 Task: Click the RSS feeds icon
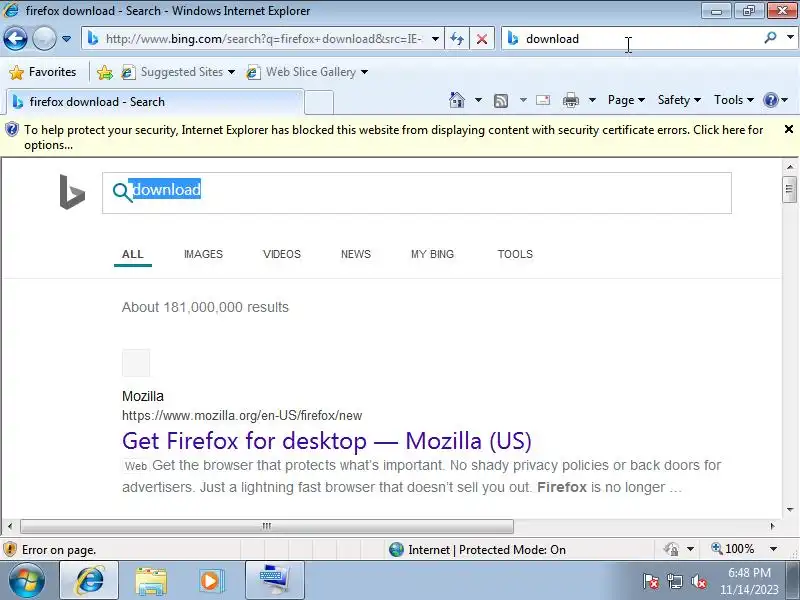pyautogui.click(x=501, y=101)
